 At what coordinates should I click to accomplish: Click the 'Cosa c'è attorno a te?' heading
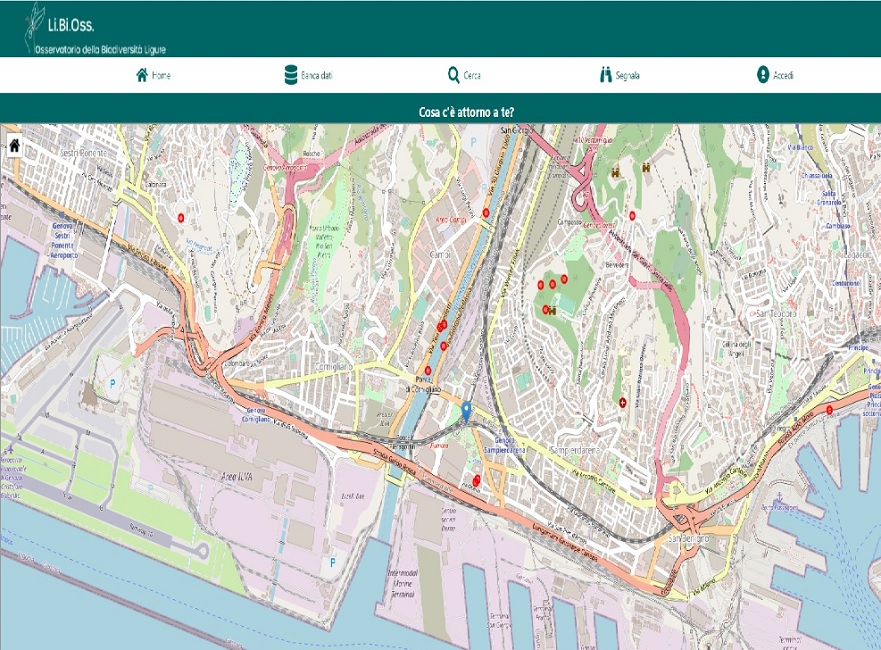click(x=466, y=112)
